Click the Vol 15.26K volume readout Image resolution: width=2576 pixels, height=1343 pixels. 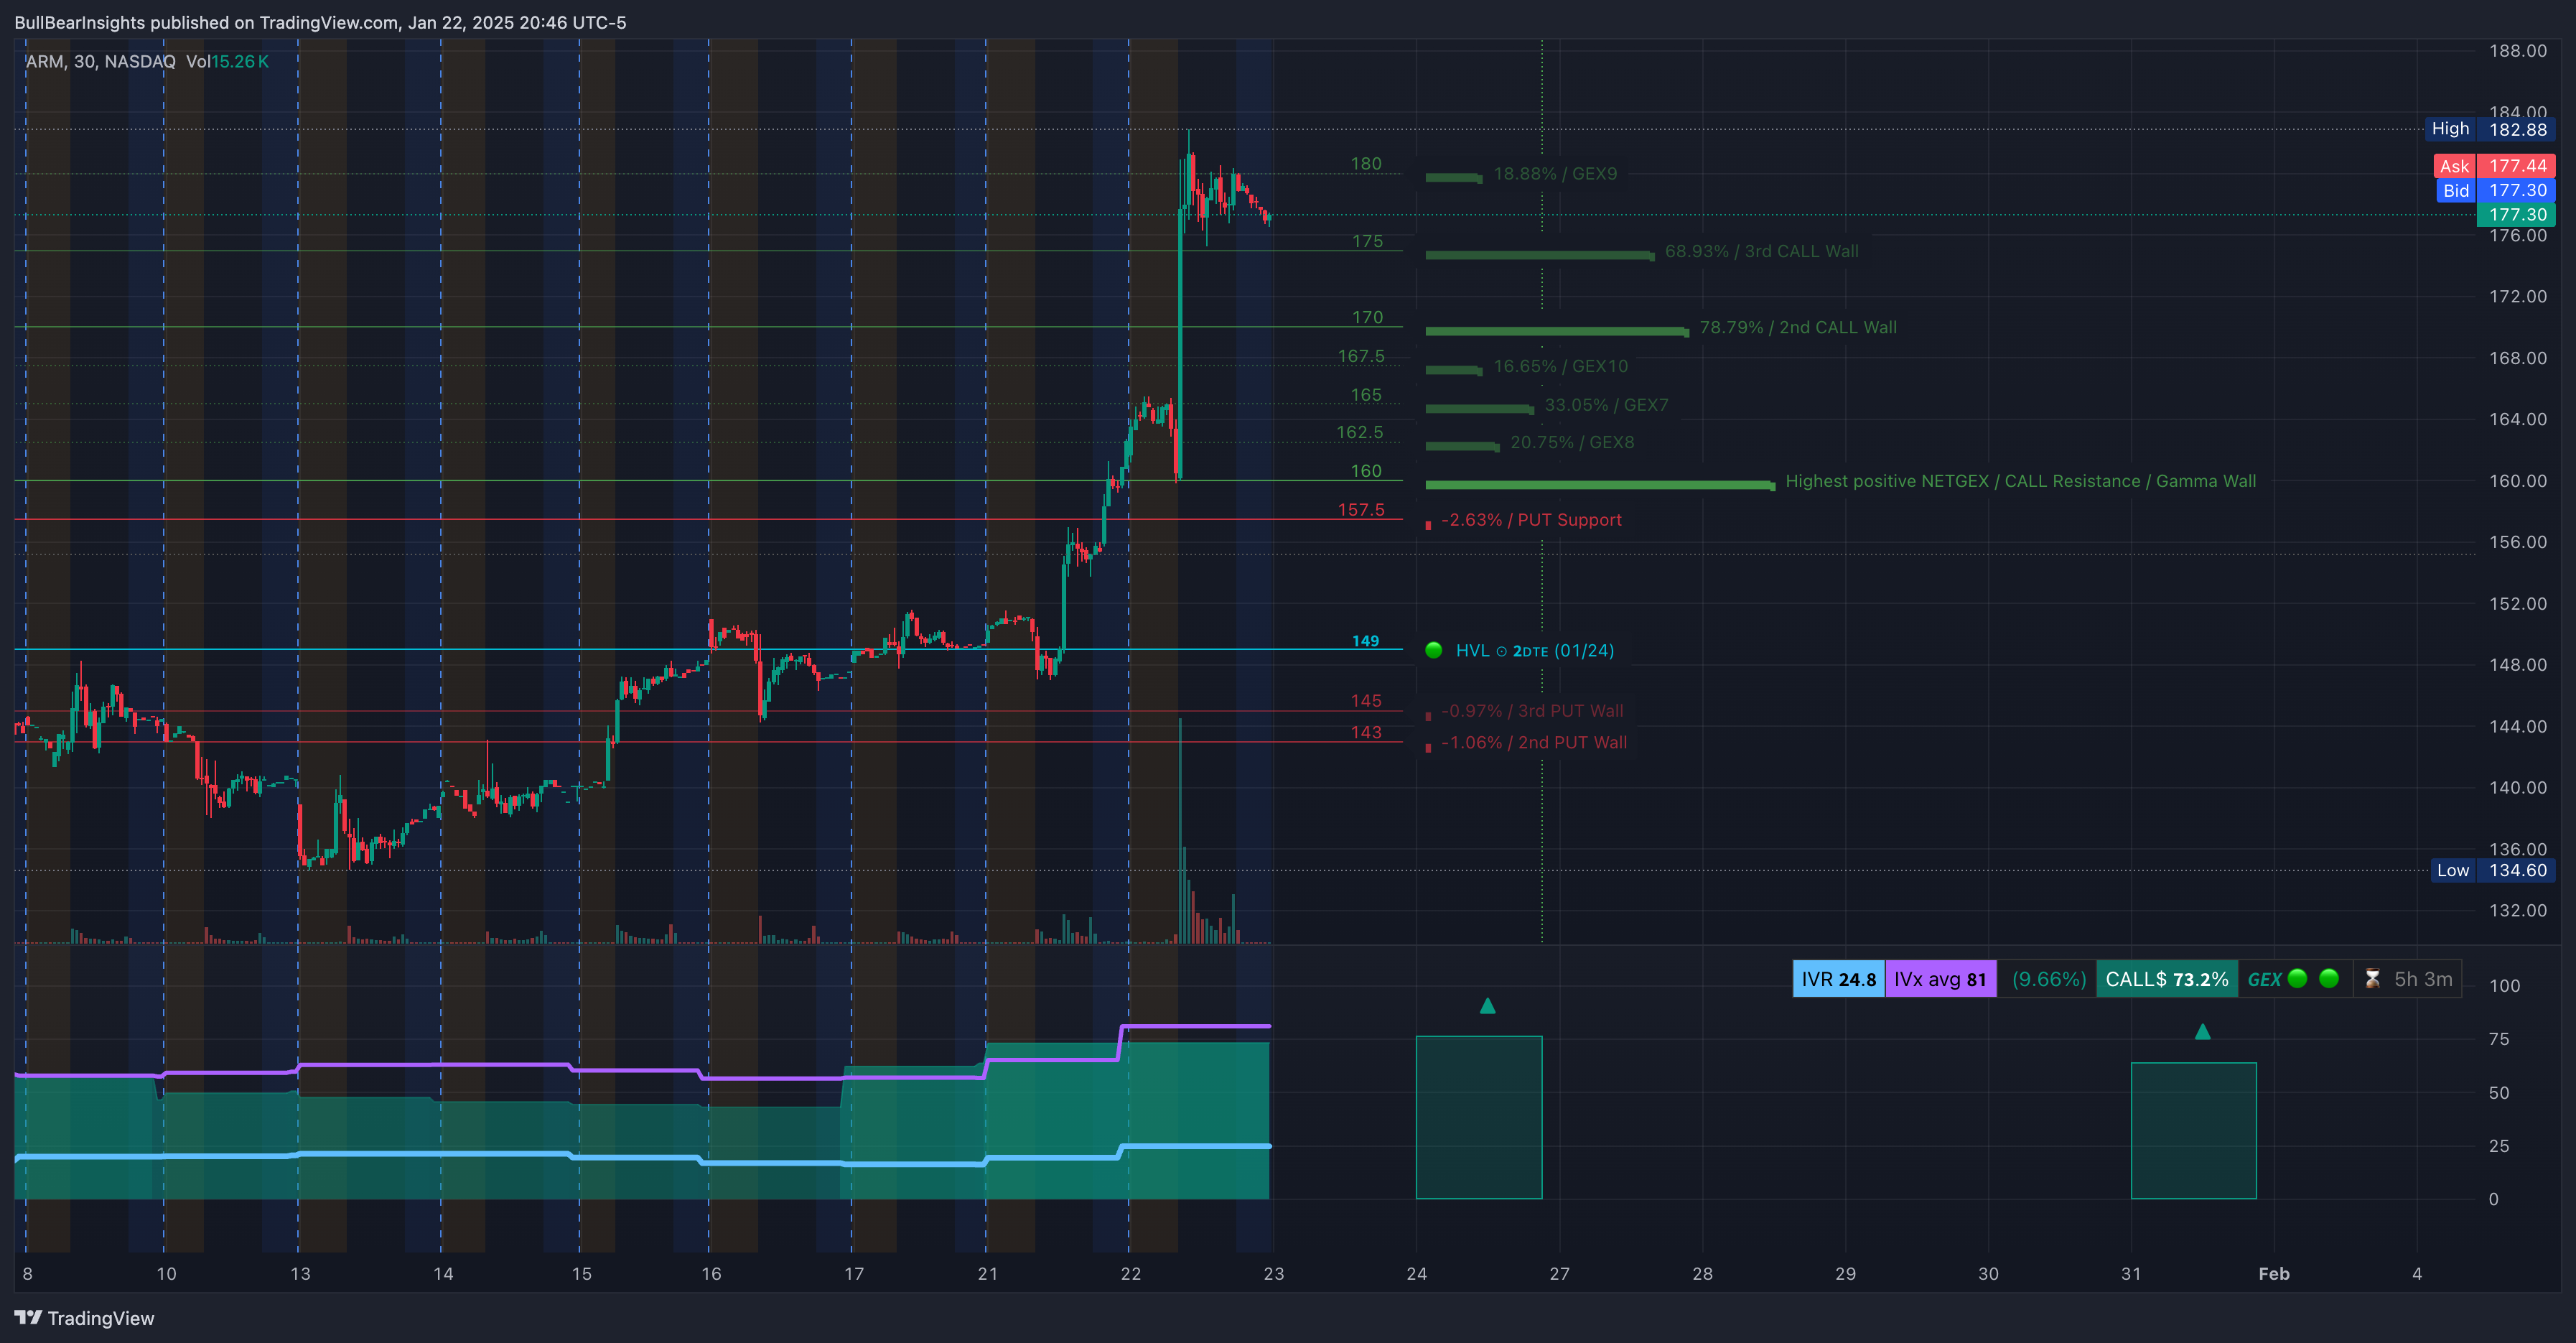(x=227, y=61)
